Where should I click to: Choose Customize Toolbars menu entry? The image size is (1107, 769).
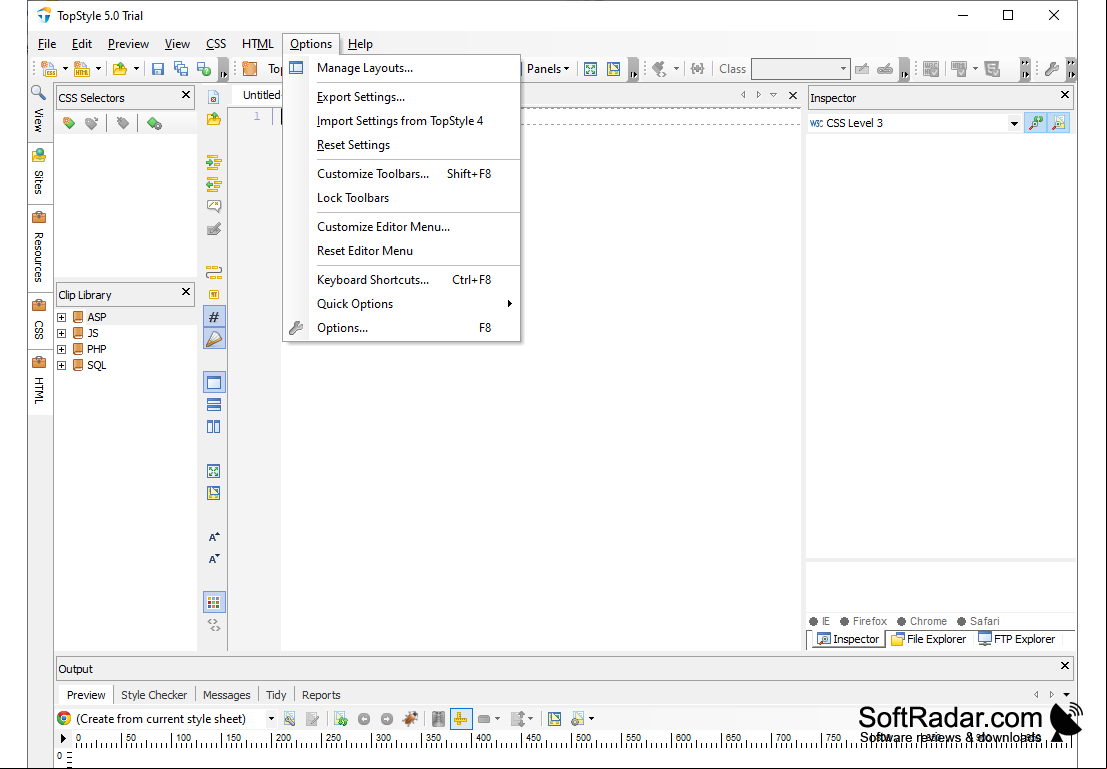(401, 174)
